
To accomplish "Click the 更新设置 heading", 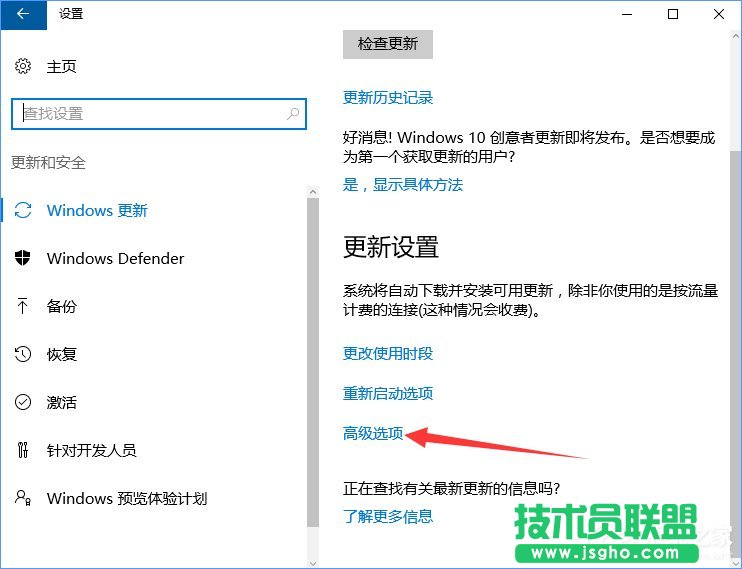I will click(391, 247).
